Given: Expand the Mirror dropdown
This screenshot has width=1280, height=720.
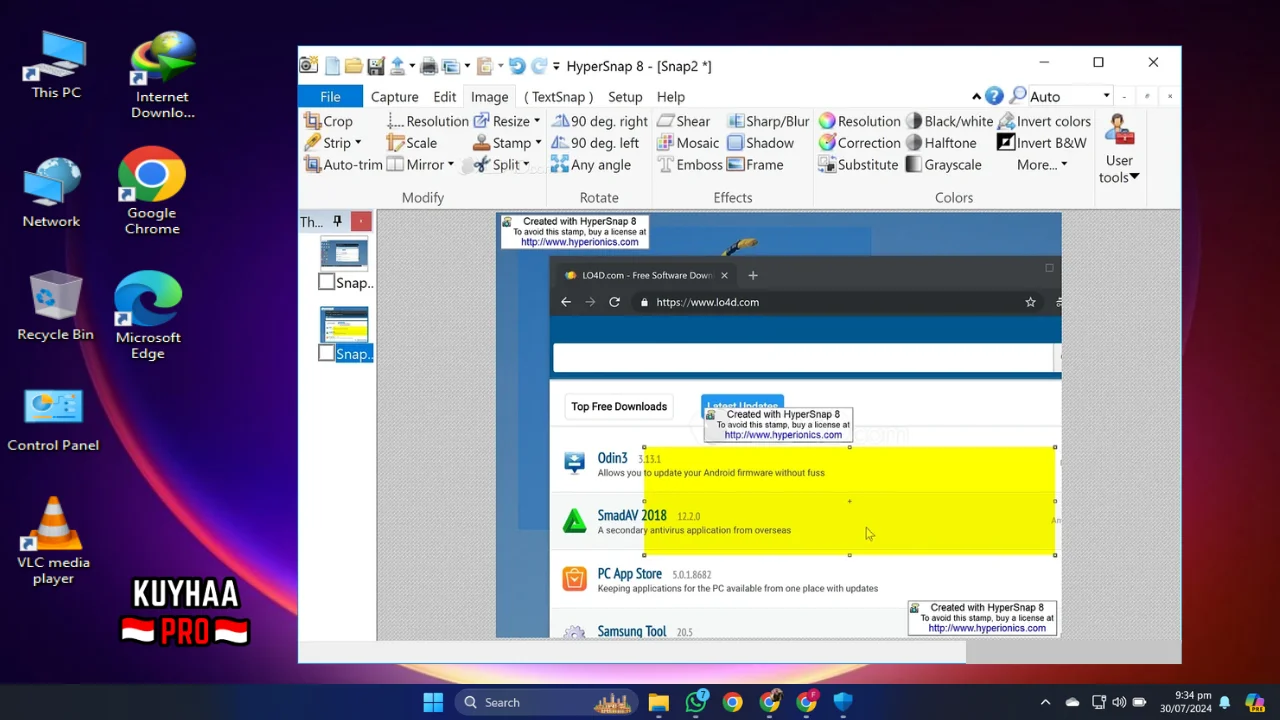Looking at the screenshot, I should coord(451,165).
